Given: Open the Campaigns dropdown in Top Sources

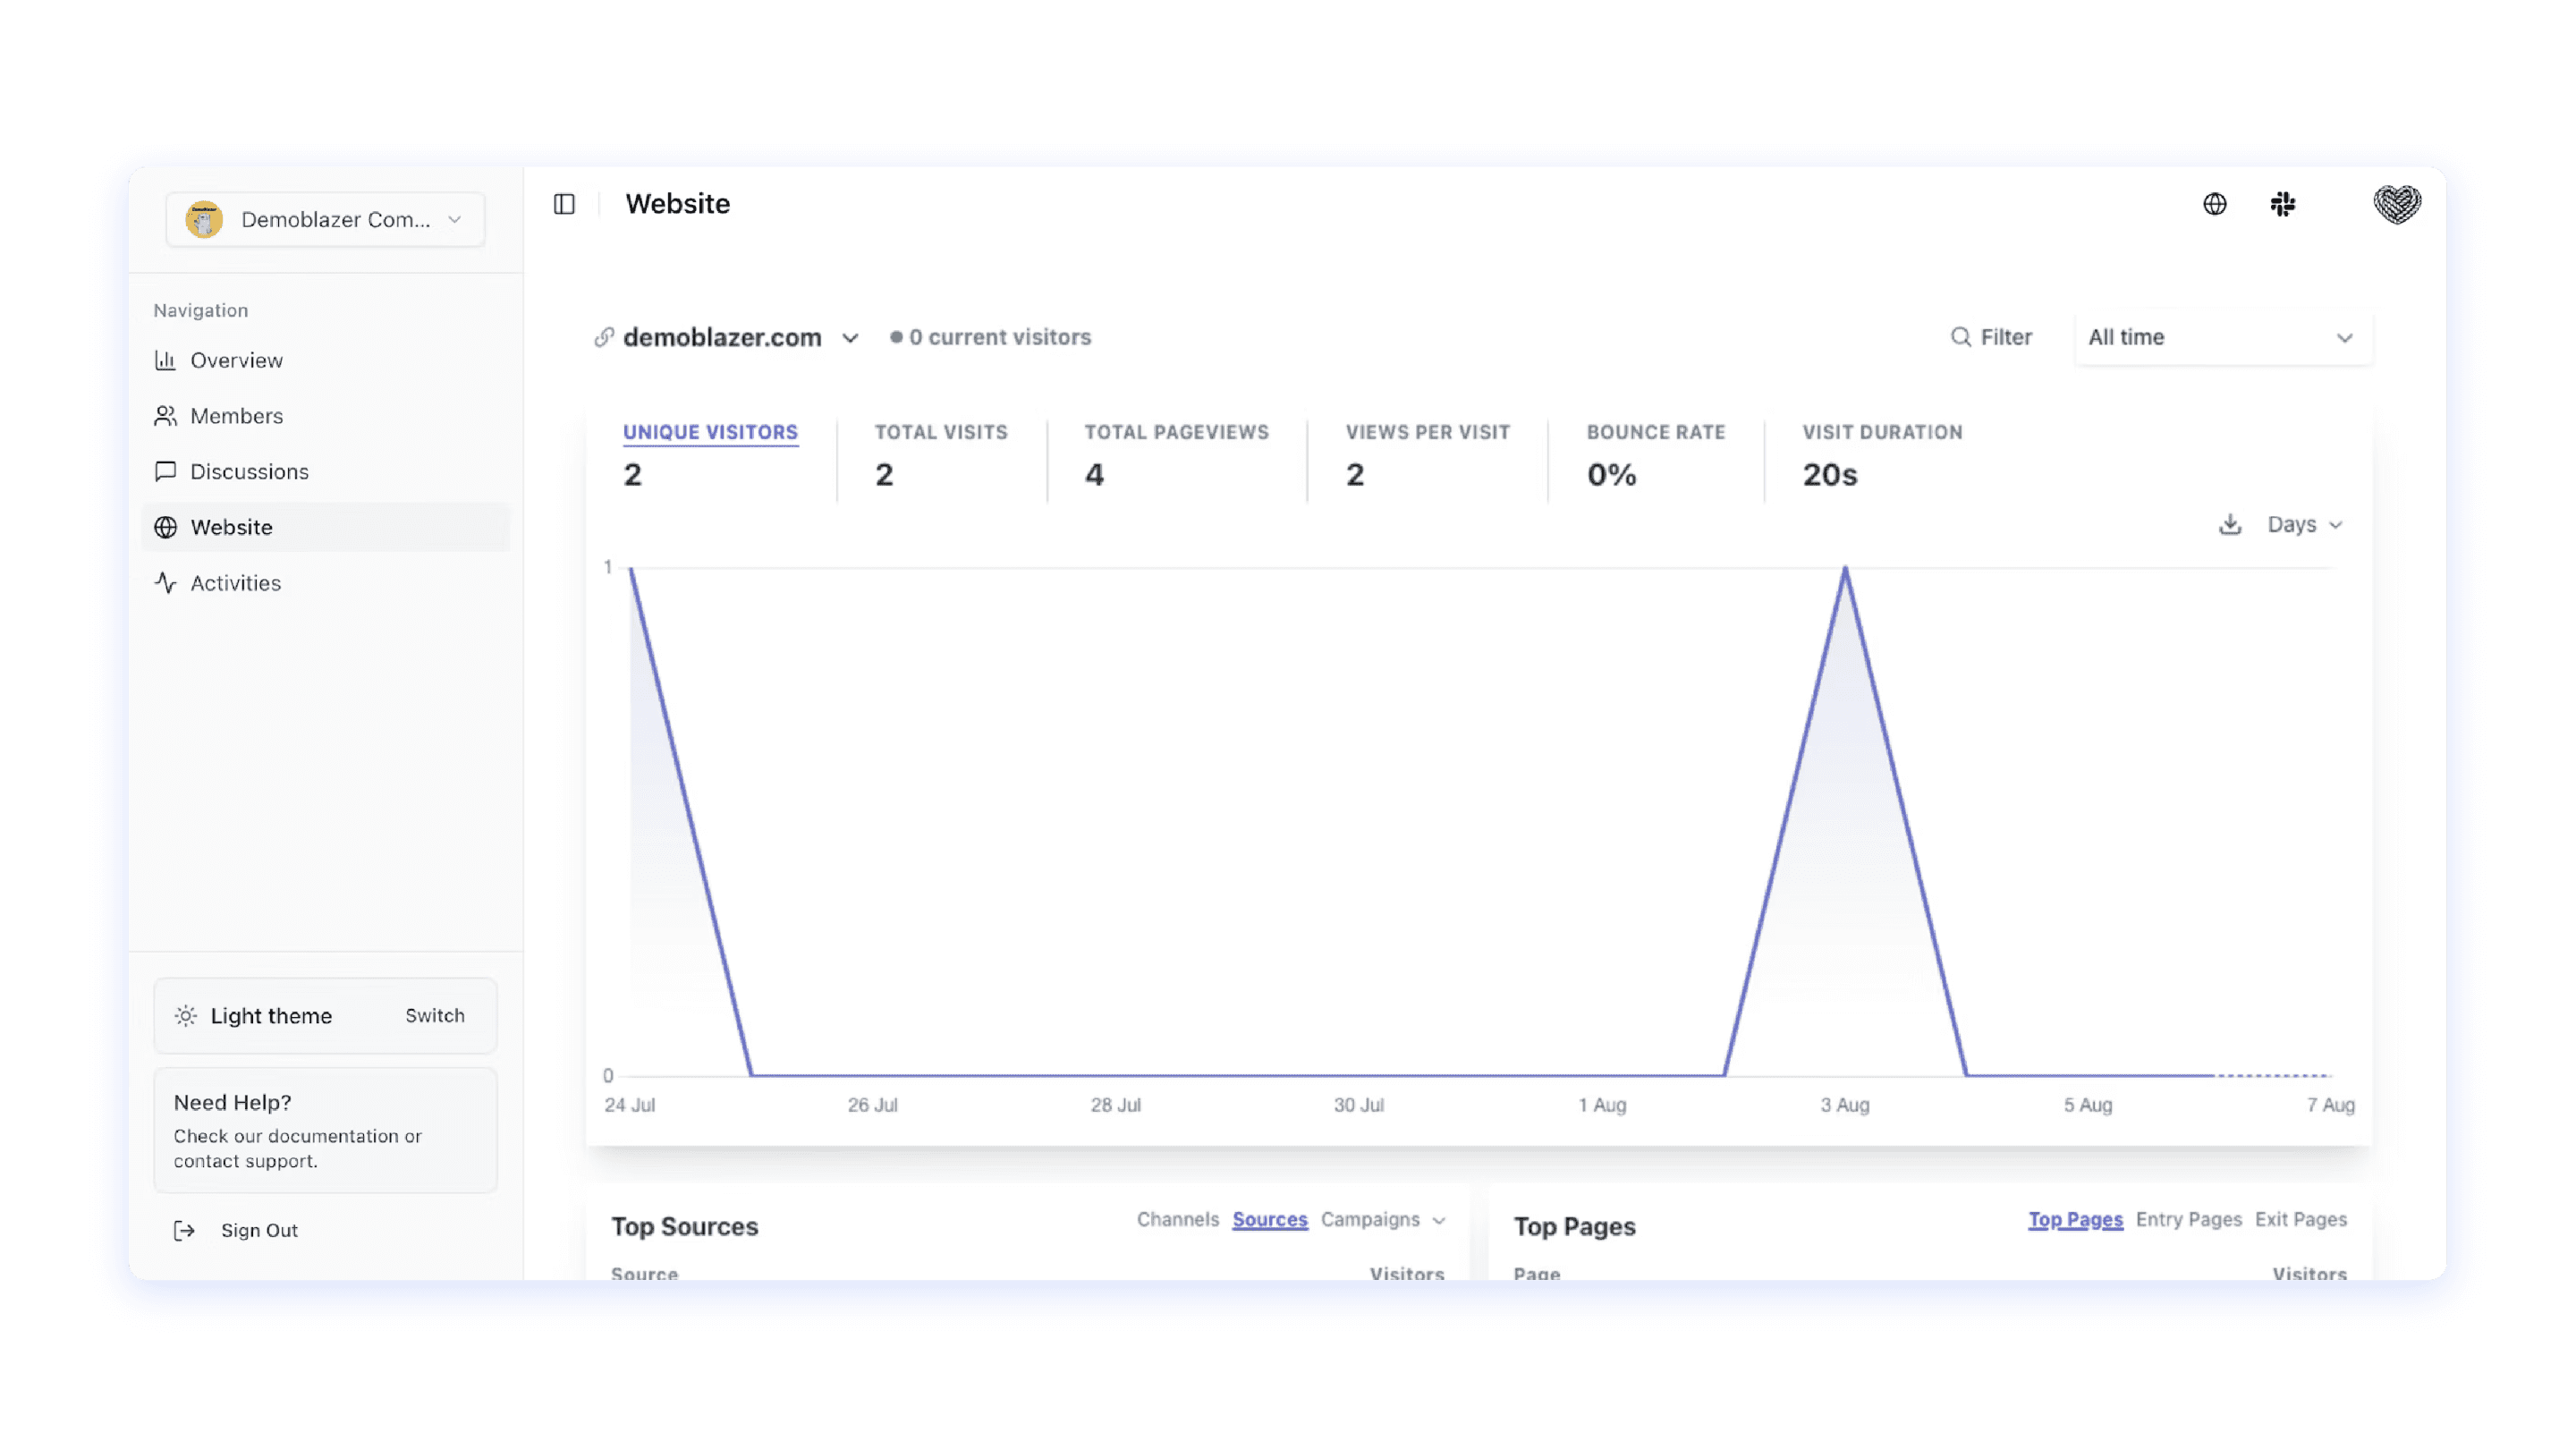Looking at the screenshot, I should point(1382,1219).
